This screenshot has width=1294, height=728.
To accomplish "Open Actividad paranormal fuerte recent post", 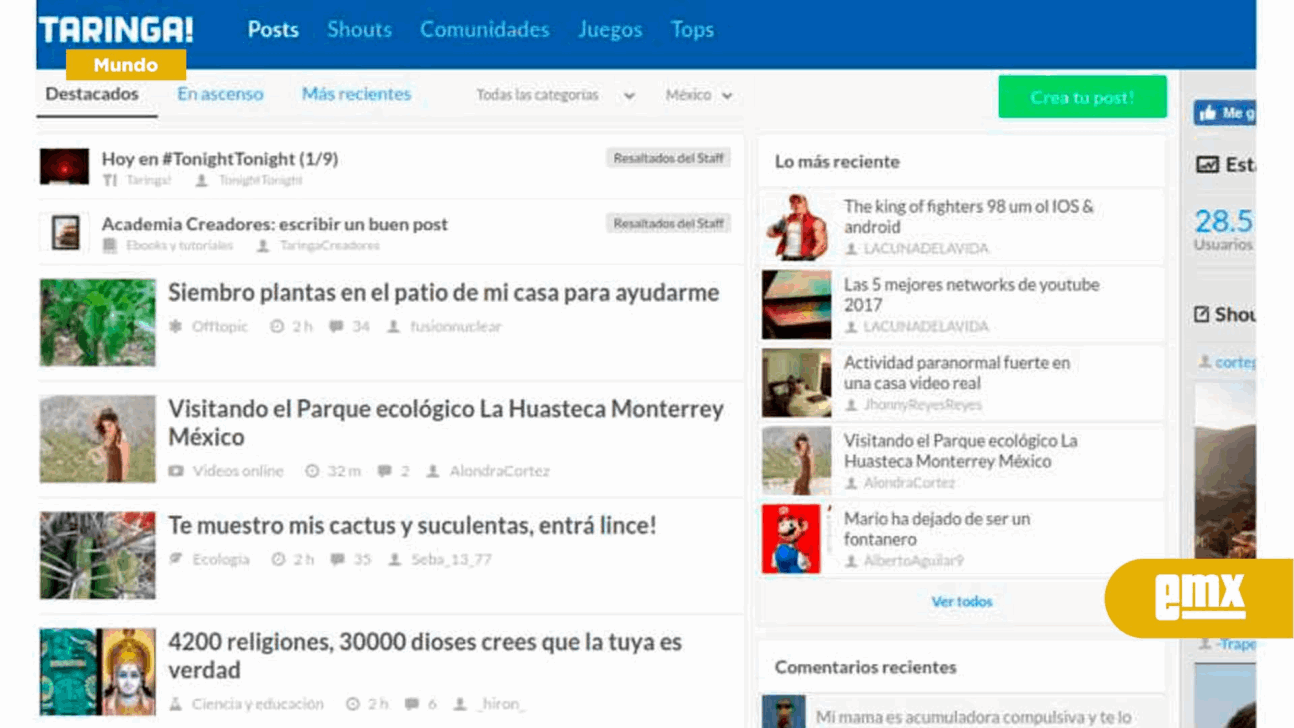I will pos(956,373).
